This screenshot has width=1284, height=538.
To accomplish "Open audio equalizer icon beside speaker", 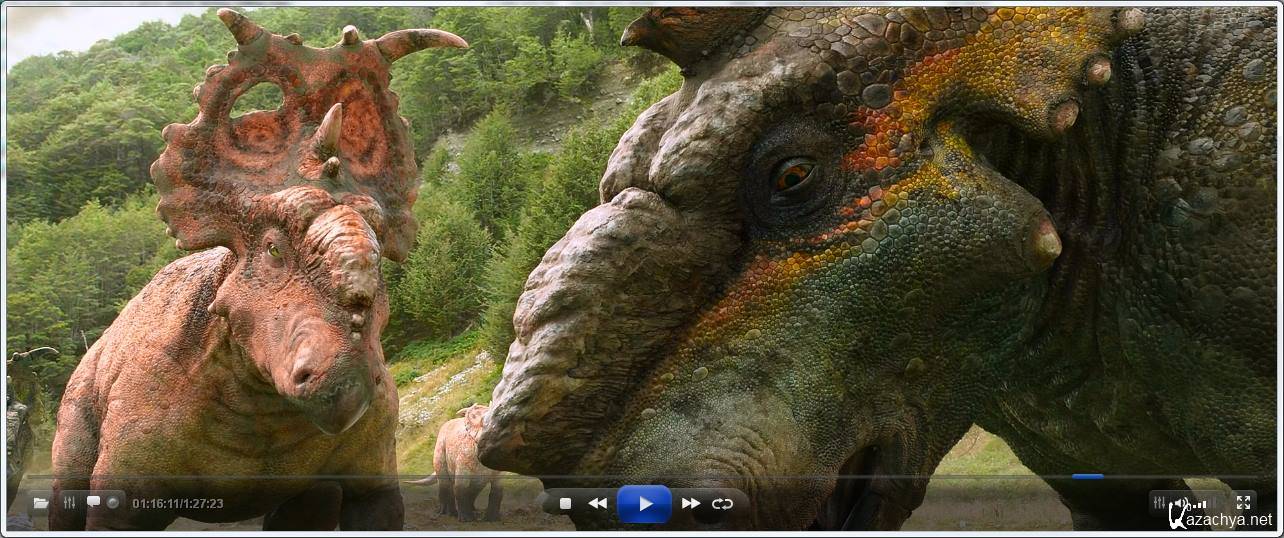I will pos(1159,503).
